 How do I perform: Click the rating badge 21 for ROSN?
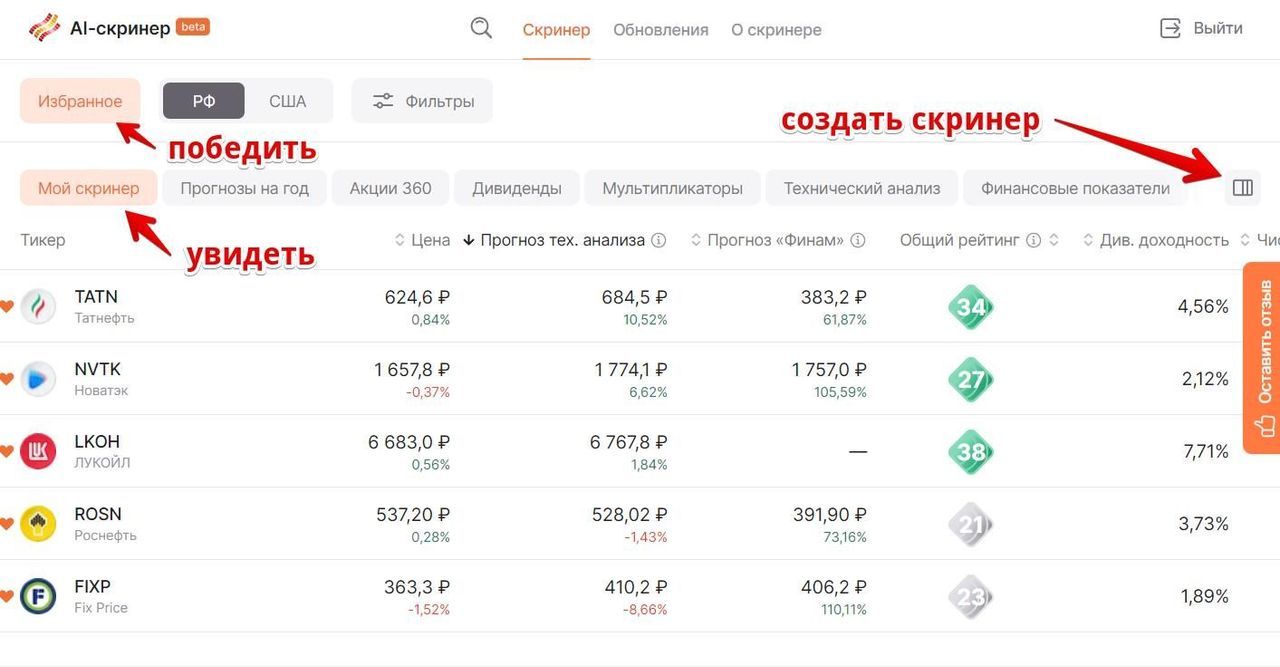pos(971,524)
